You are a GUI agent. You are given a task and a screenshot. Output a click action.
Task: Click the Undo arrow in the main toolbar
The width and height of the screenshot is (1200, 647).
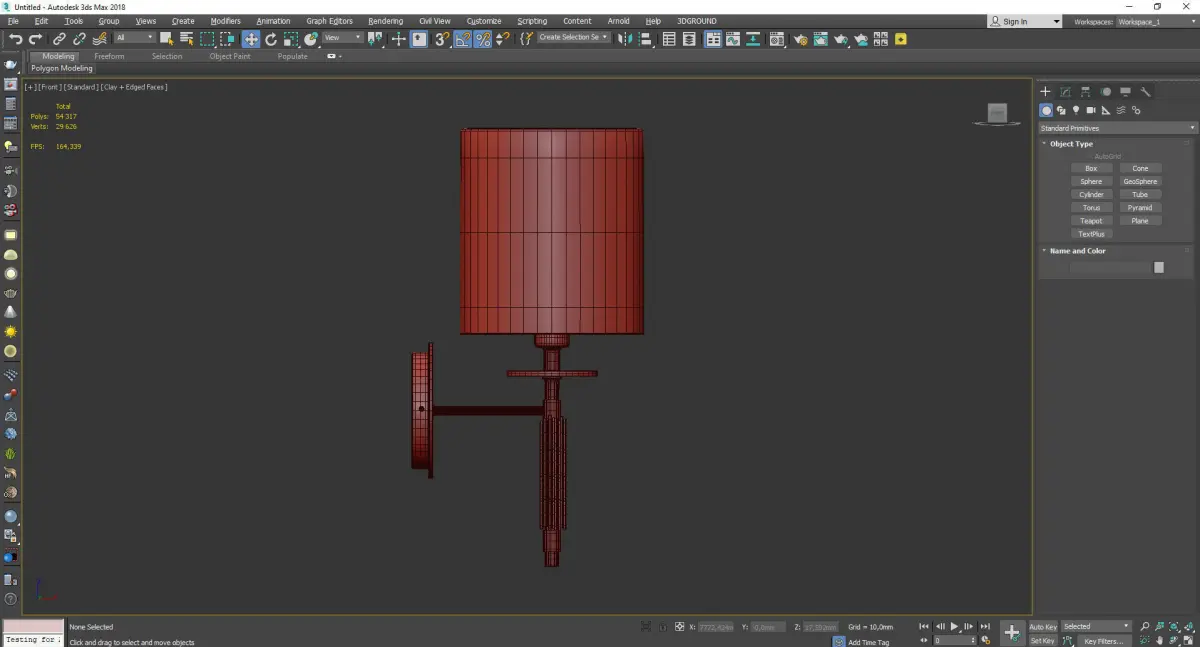15,39
